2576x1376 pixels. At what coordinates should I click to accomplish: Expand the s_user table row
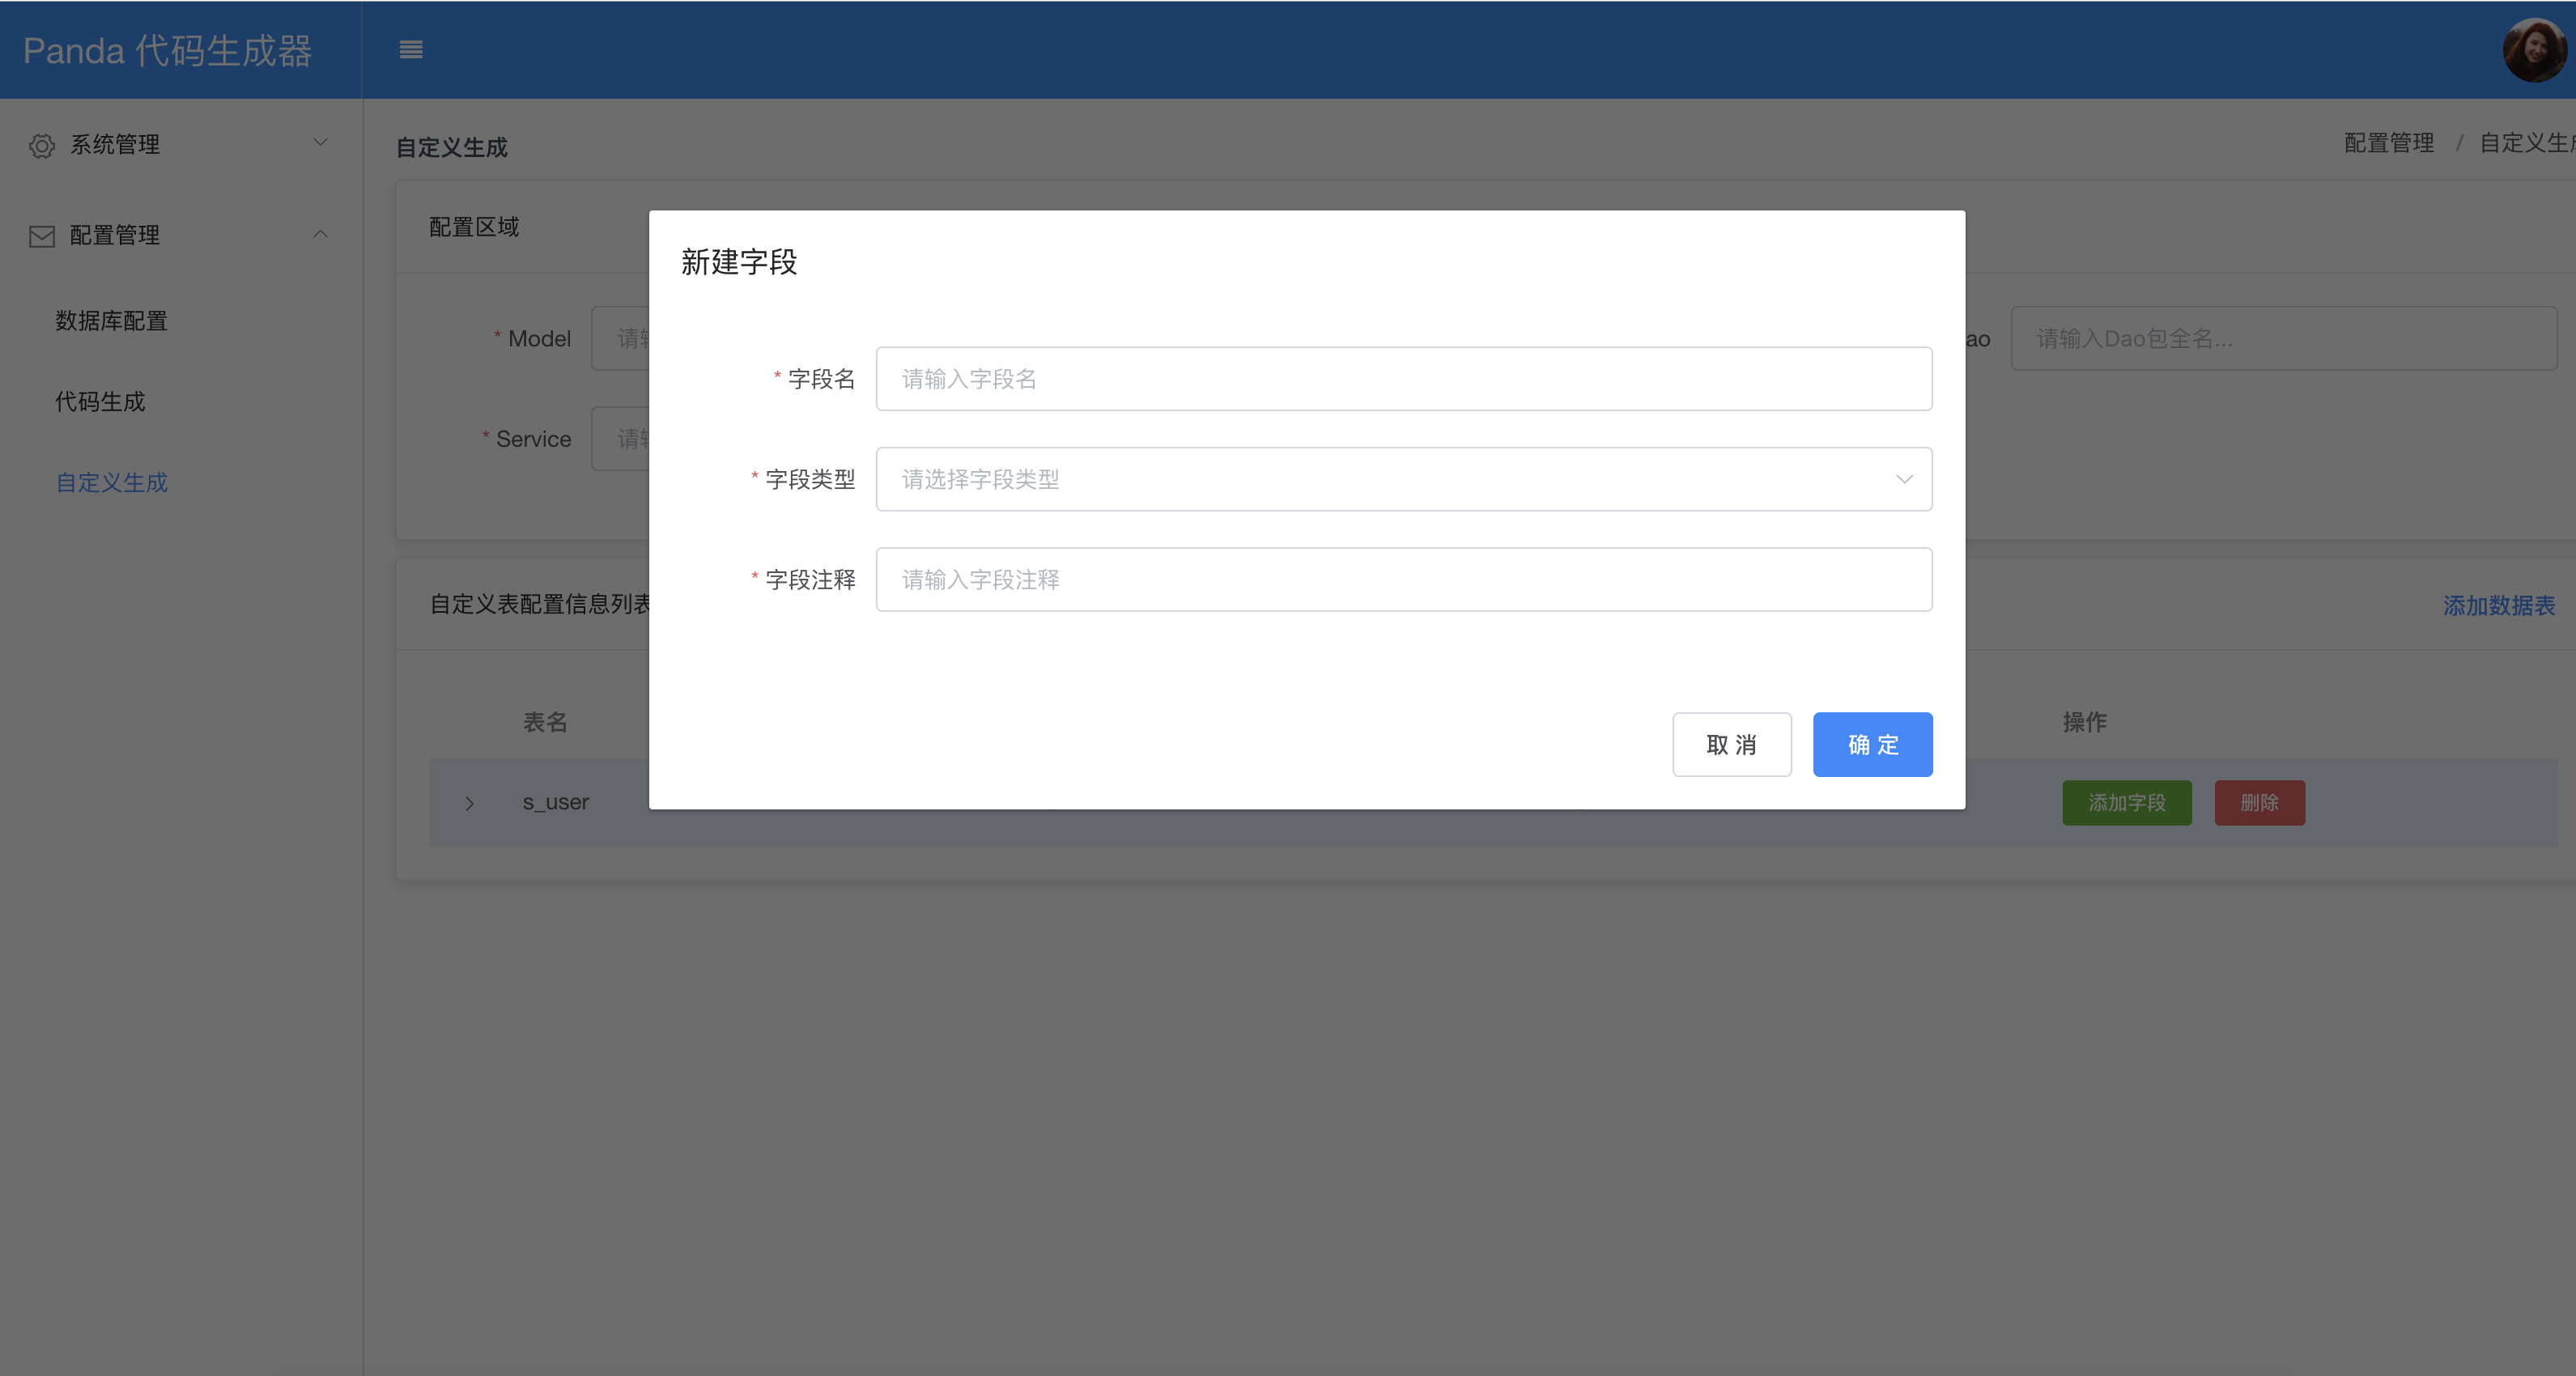click(469, 803)
